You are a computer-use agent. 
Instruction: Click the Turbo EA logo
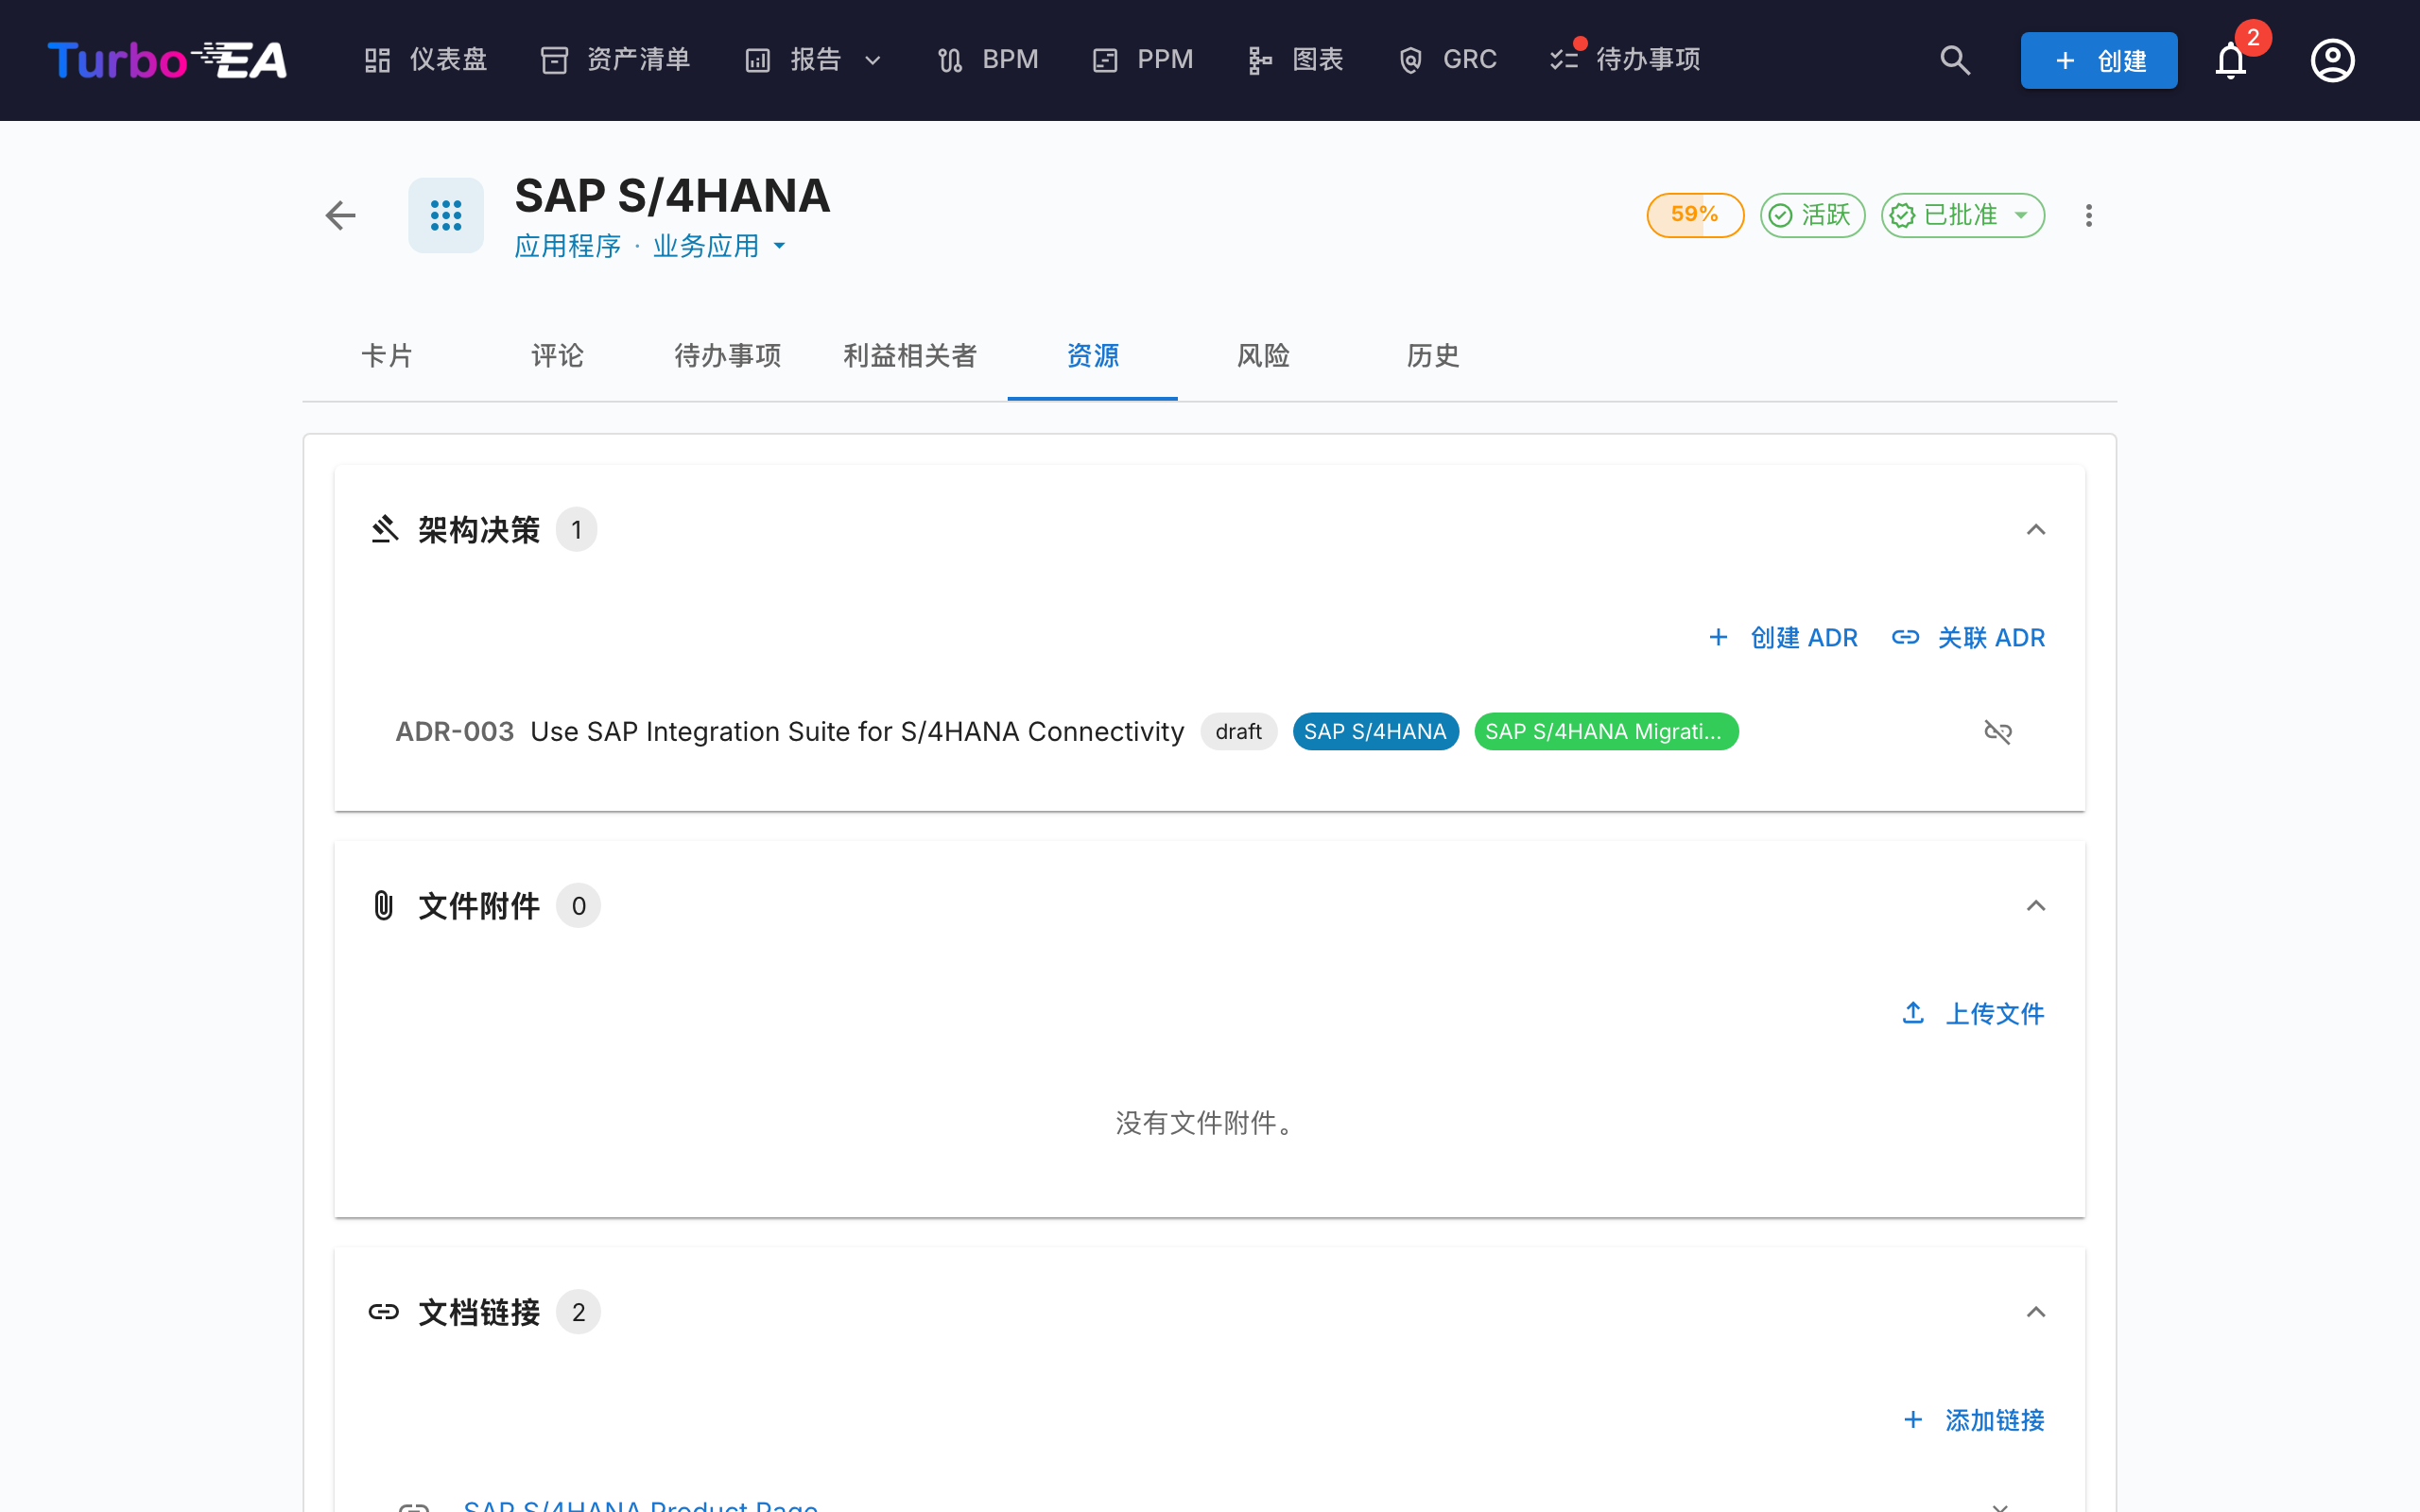167,60
